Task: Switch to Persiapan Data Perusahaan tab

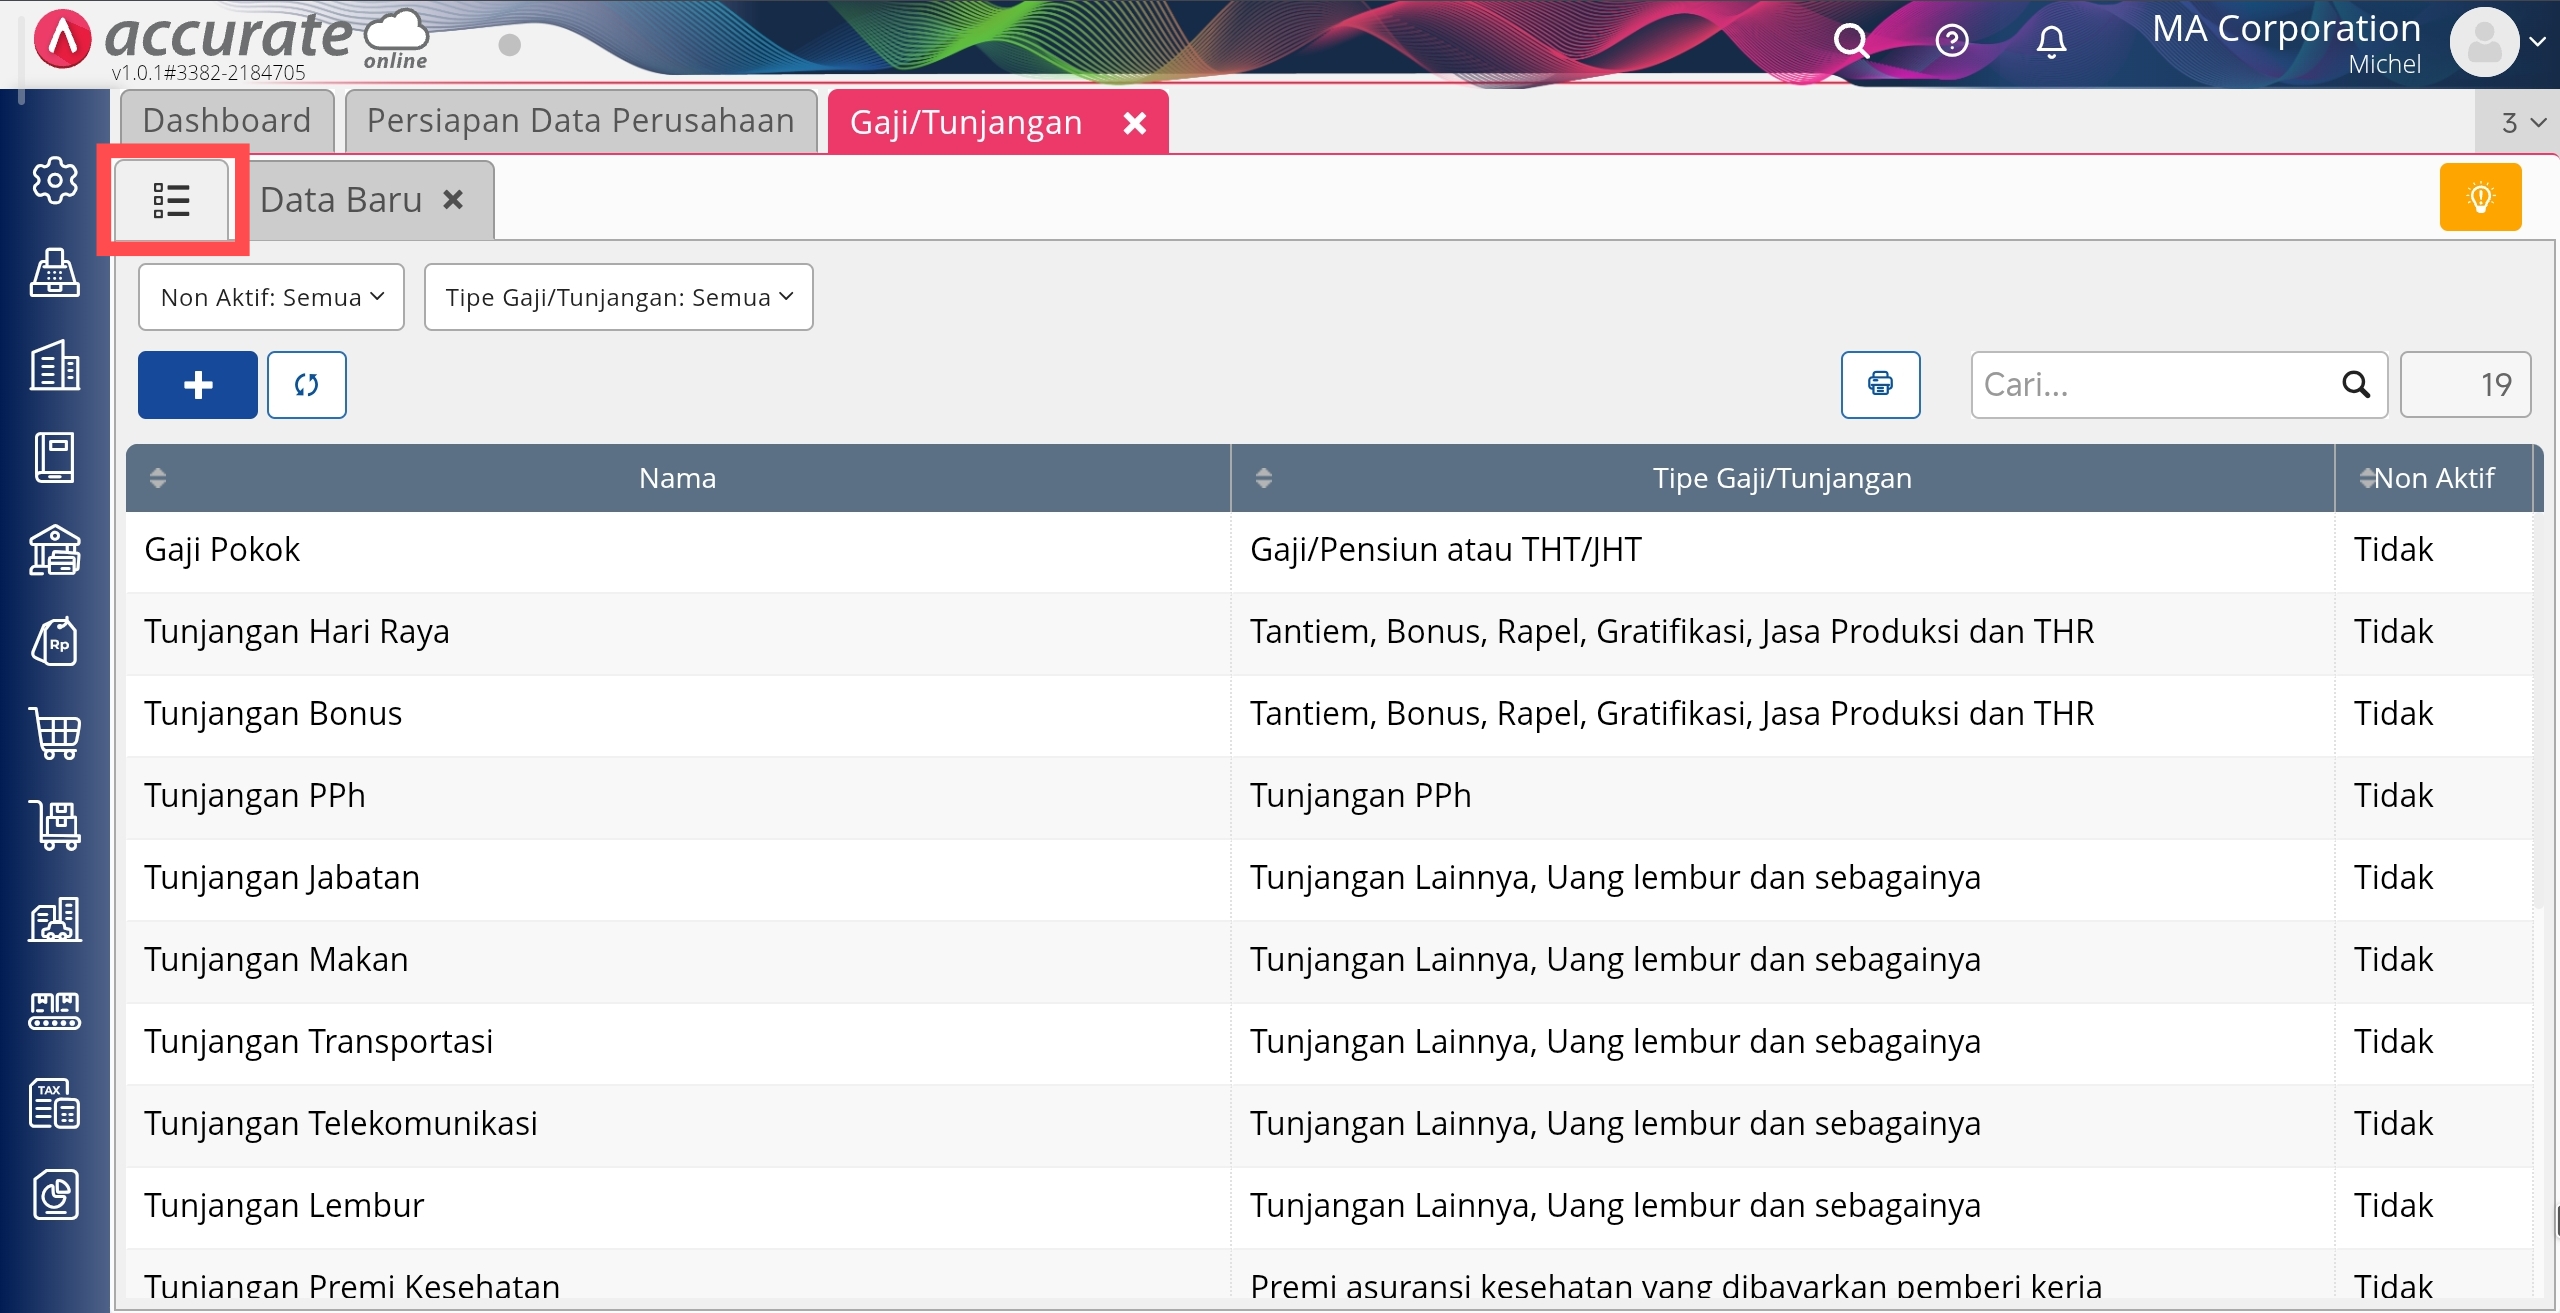Action: pos(580,121)
